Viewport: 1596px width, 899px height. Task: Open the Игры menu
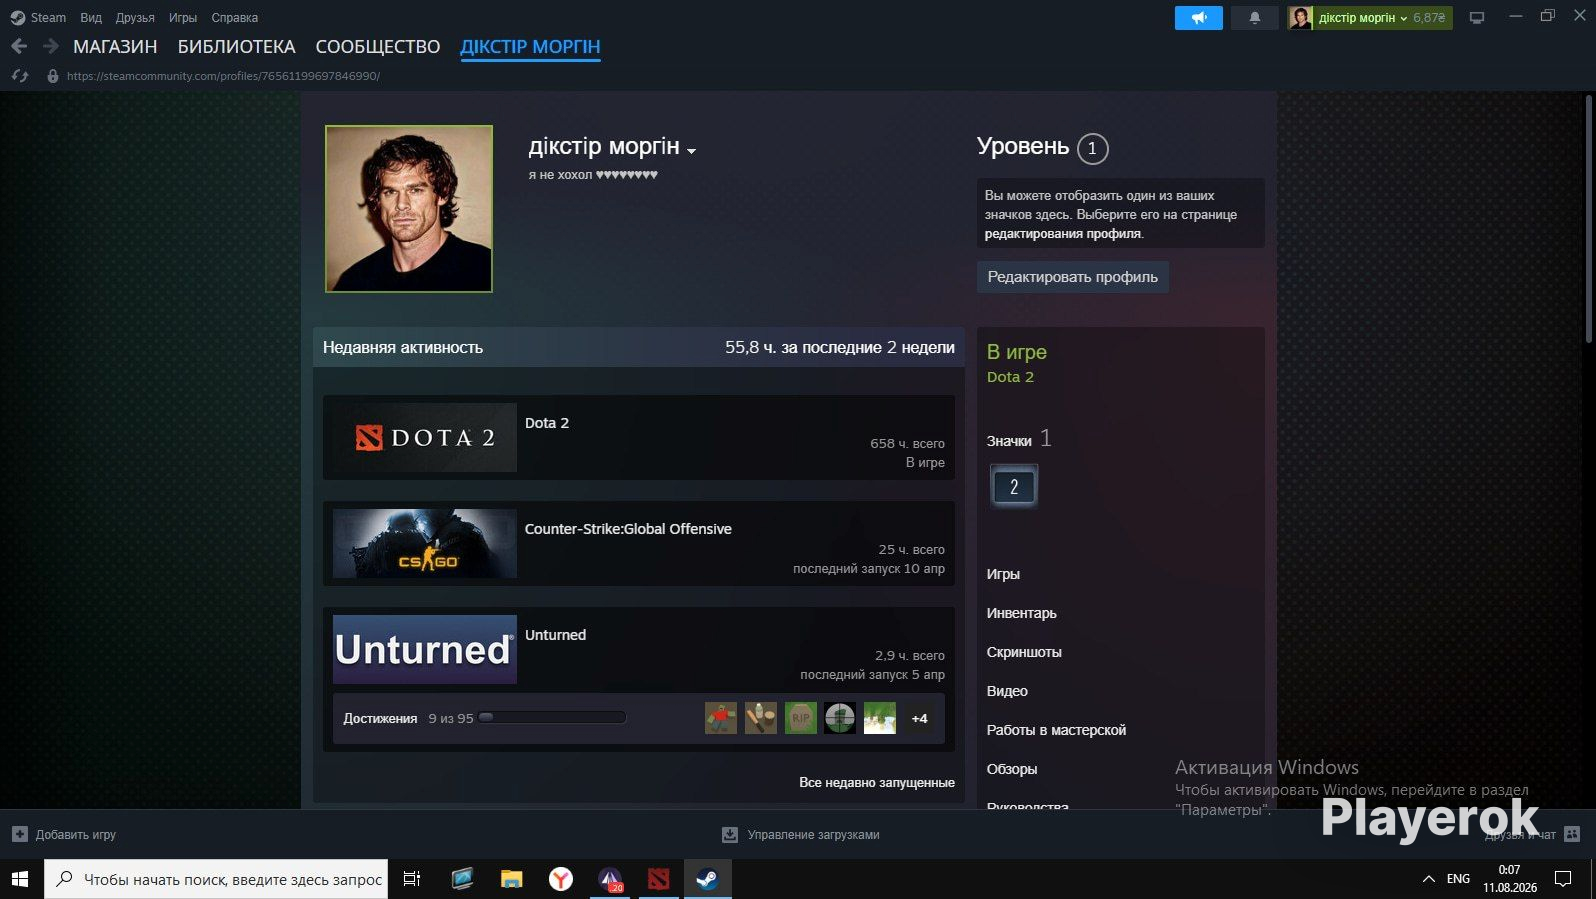[183, 17]
